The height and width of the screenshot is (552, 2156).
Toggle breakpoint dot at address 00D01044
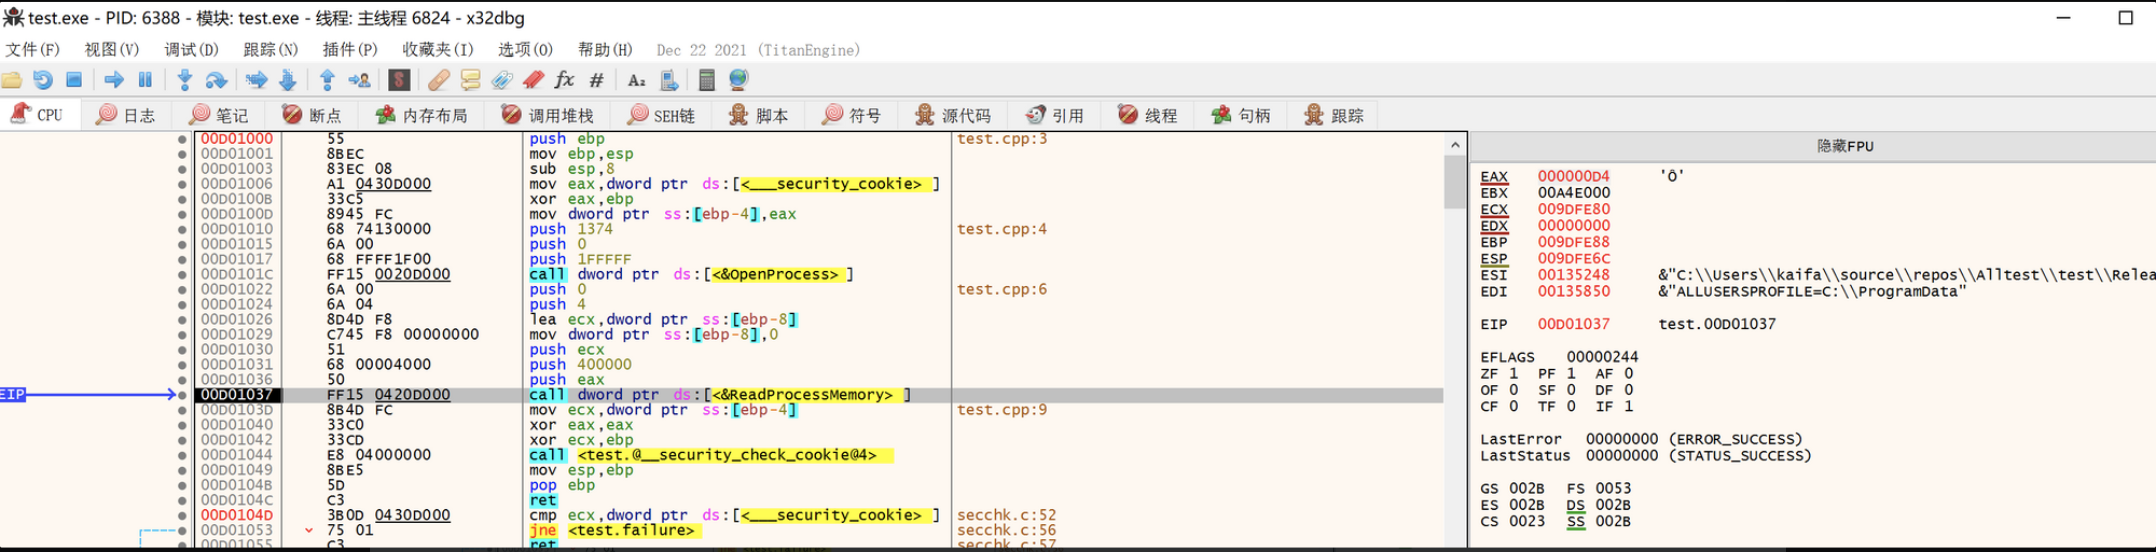182,455
